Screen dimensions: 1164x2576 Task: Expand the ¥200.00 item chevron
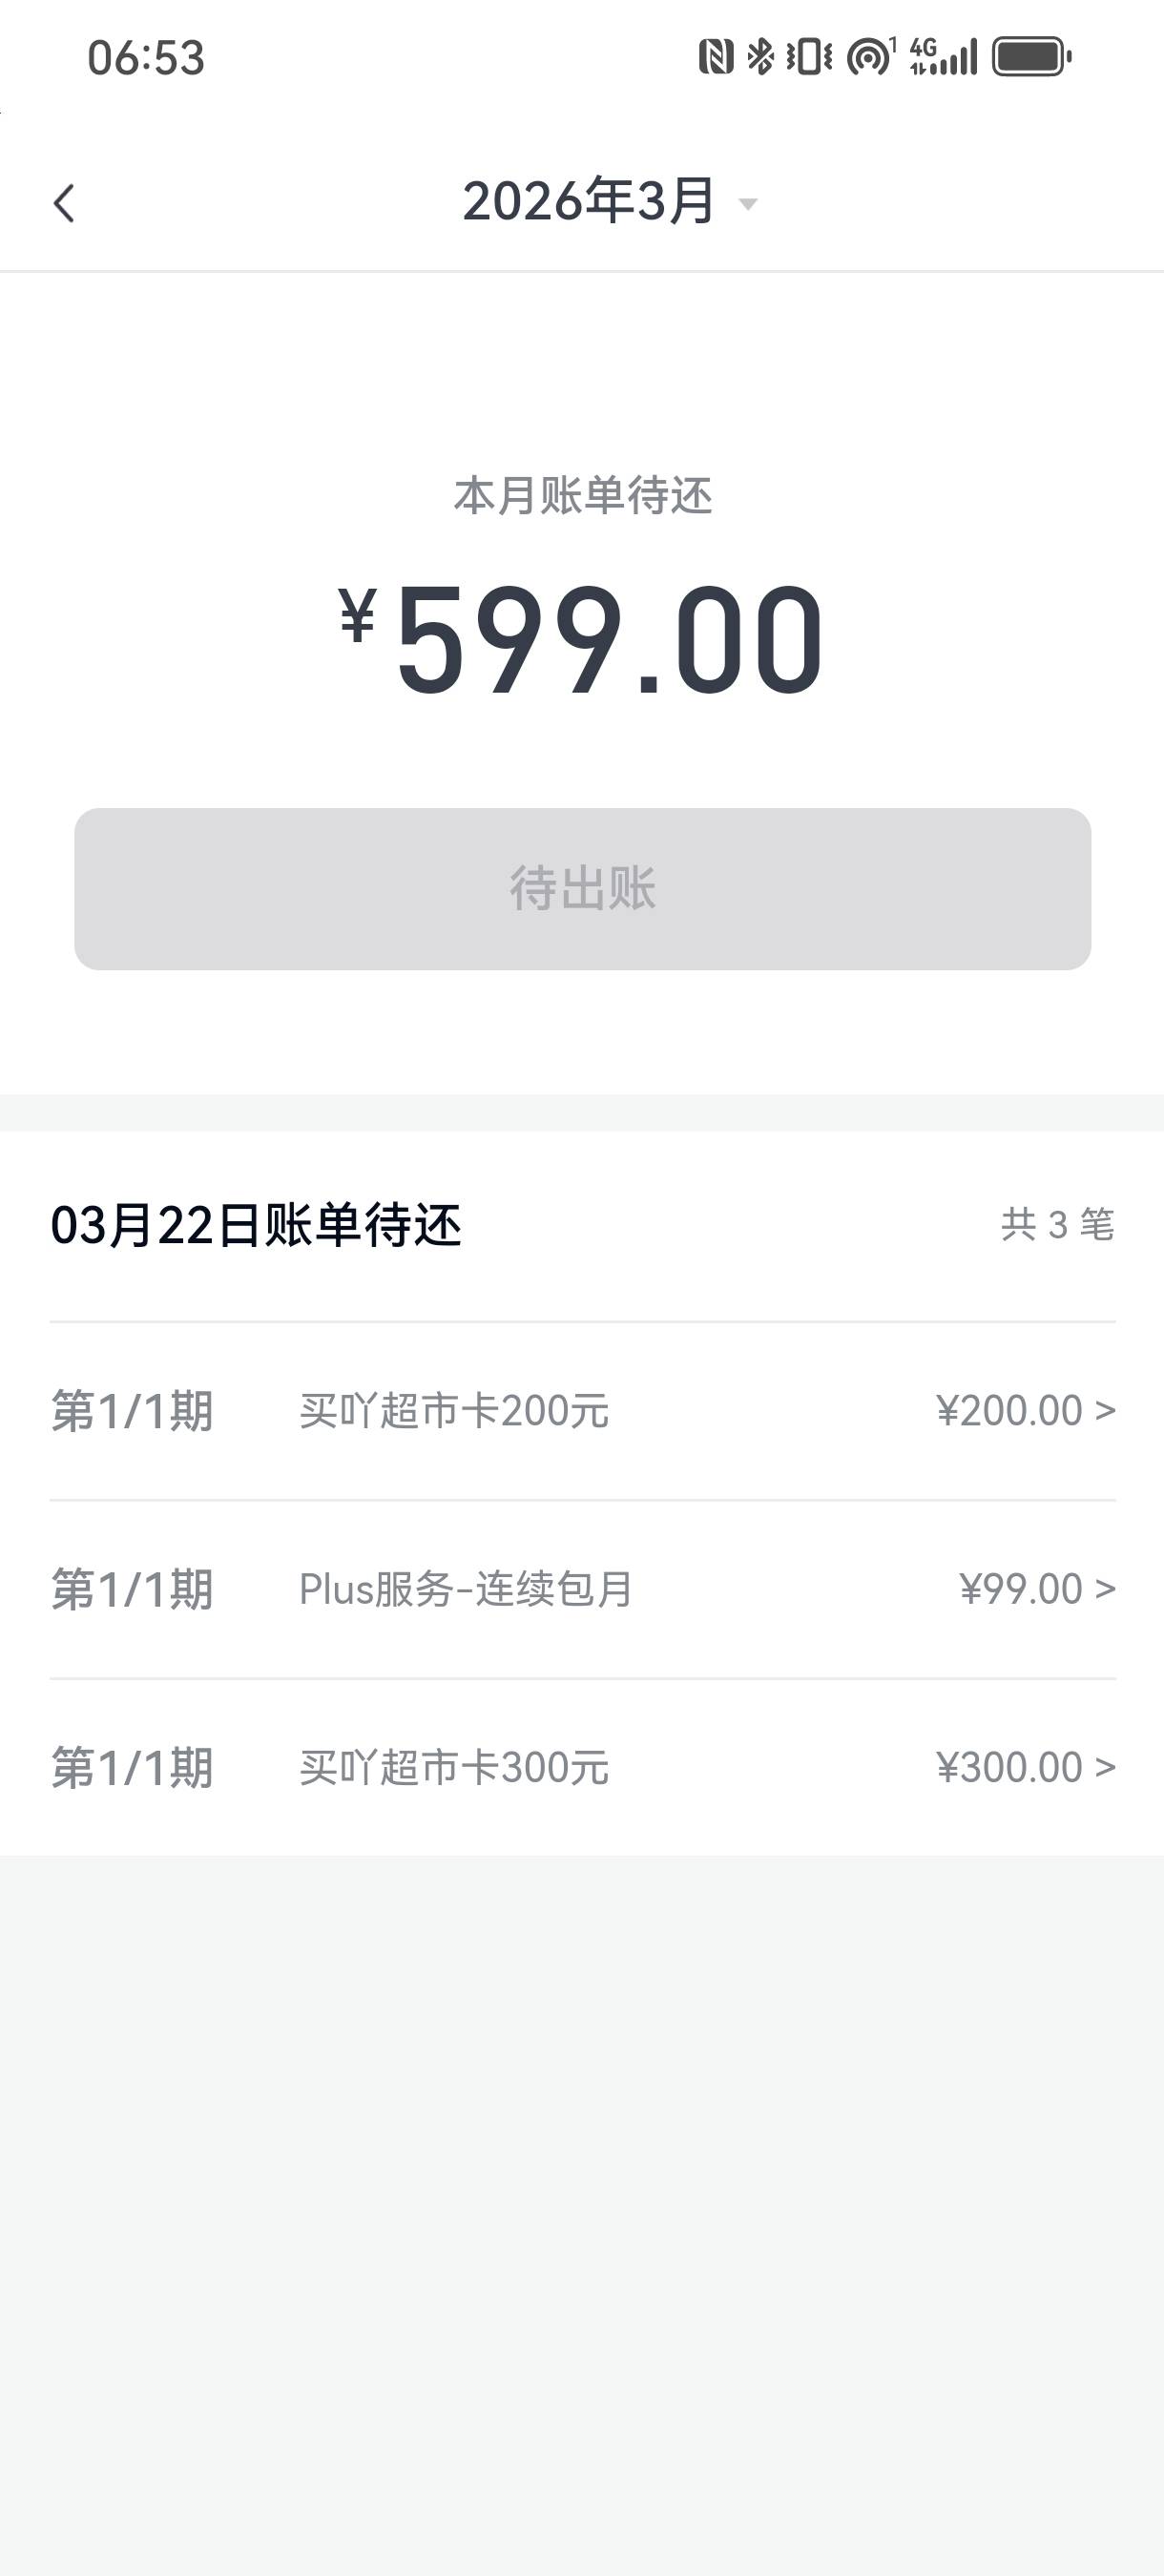[1105, 1411]
